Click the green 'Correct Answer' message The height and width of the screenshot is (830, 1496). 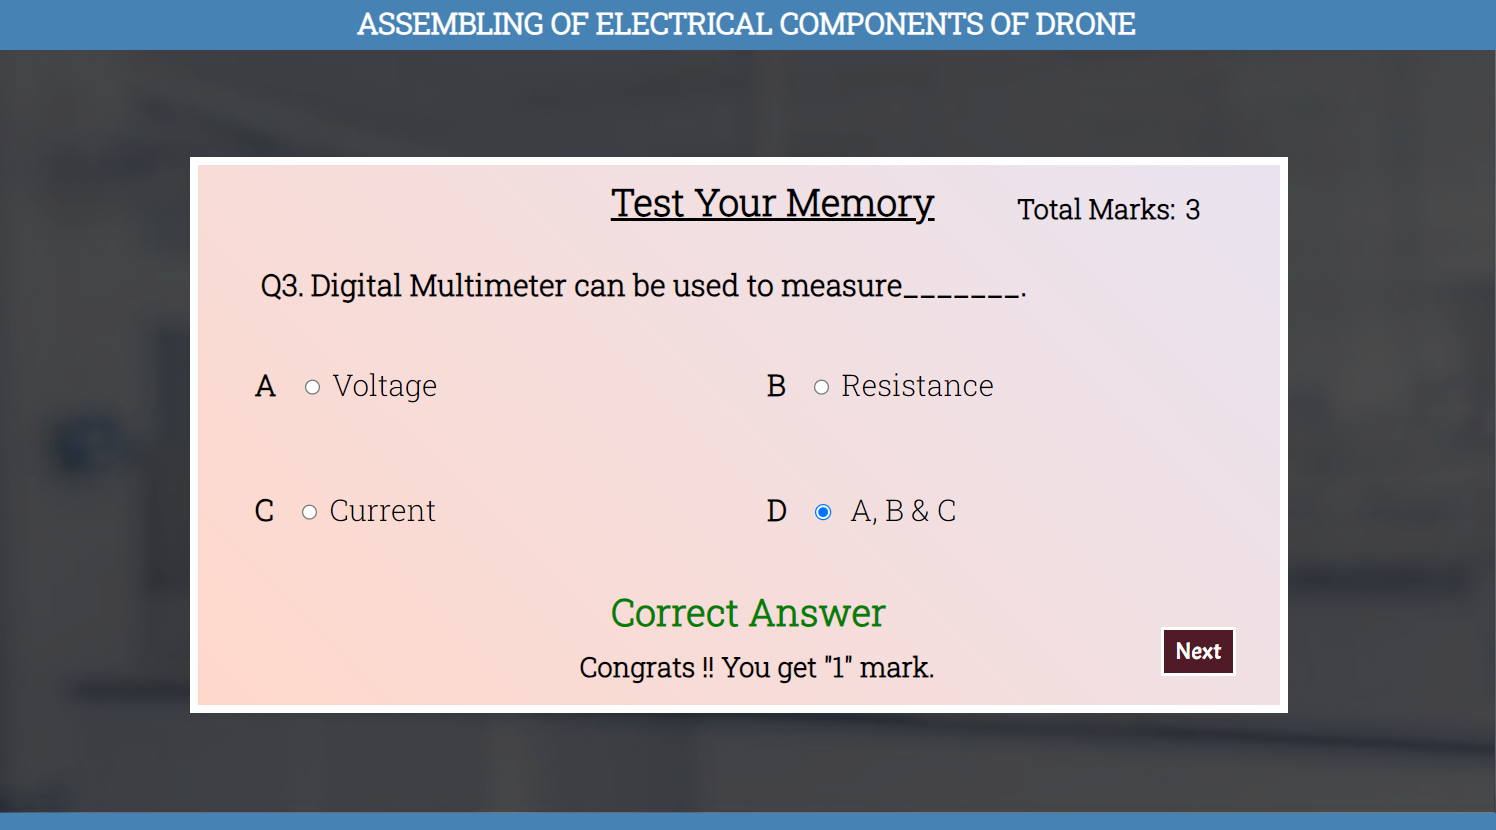(x=748, y=613)
